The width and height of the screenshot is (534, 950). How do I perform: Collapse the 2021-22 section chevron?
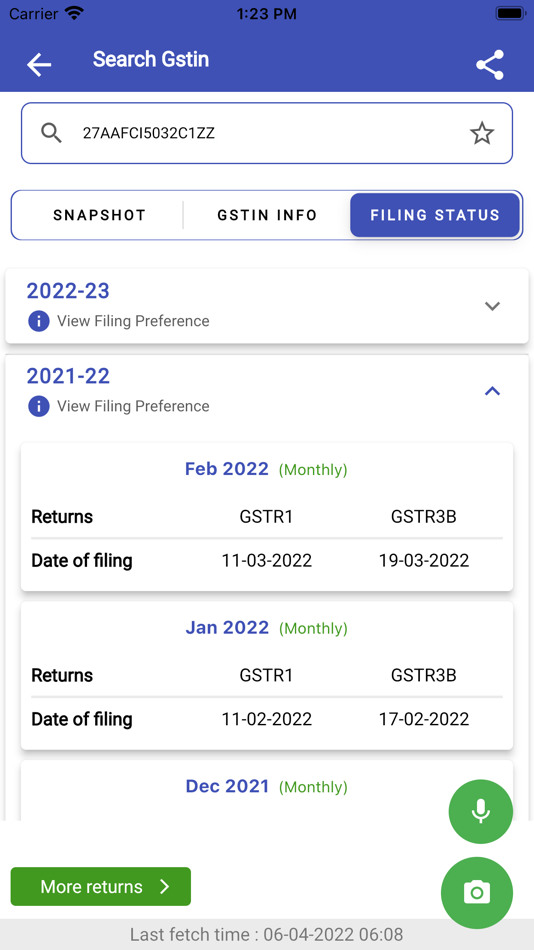tap(493, 391)
